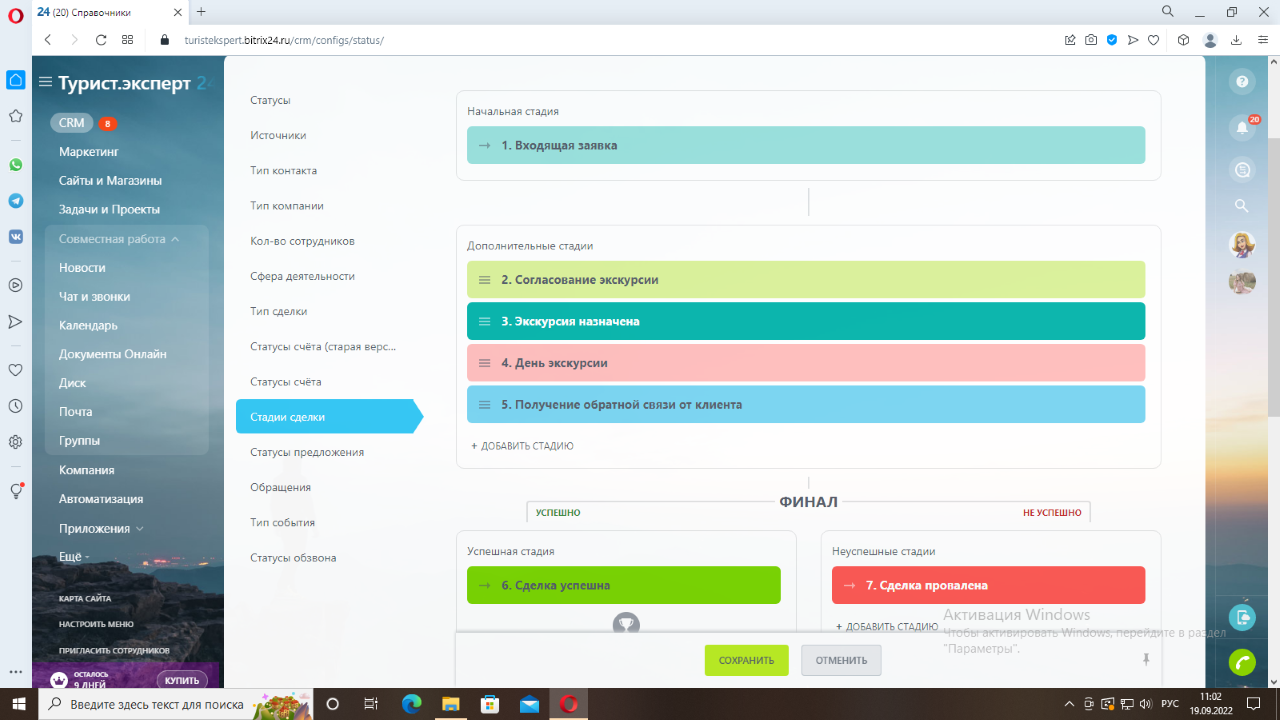Click Пригласить сотрудников link
Viewport: 1280px width, 720px height.
(x=114, y=650)
